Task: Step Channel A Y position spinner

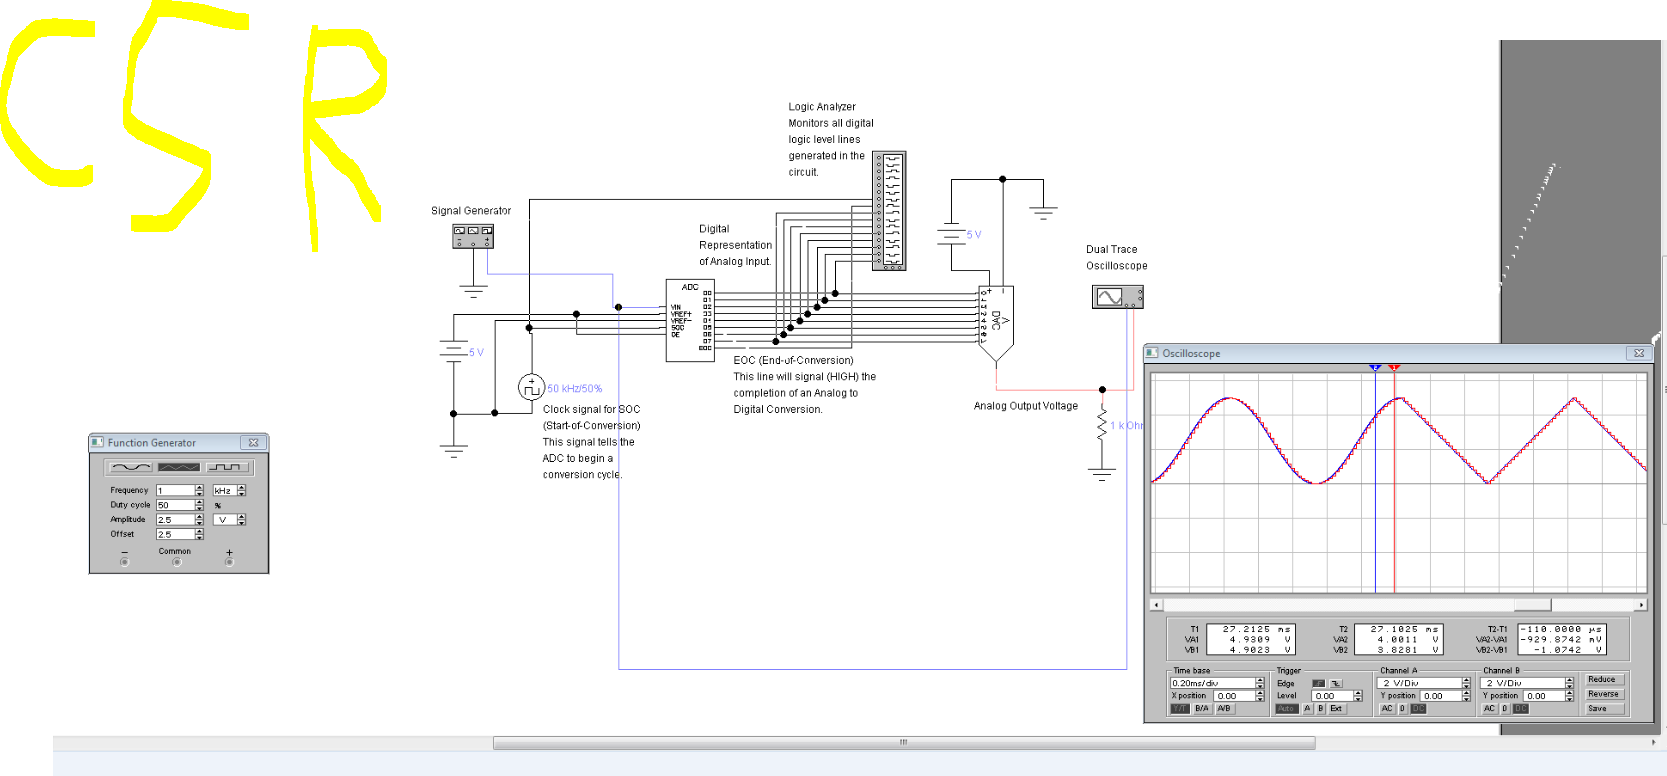Action: click(x=1466, y=696)
